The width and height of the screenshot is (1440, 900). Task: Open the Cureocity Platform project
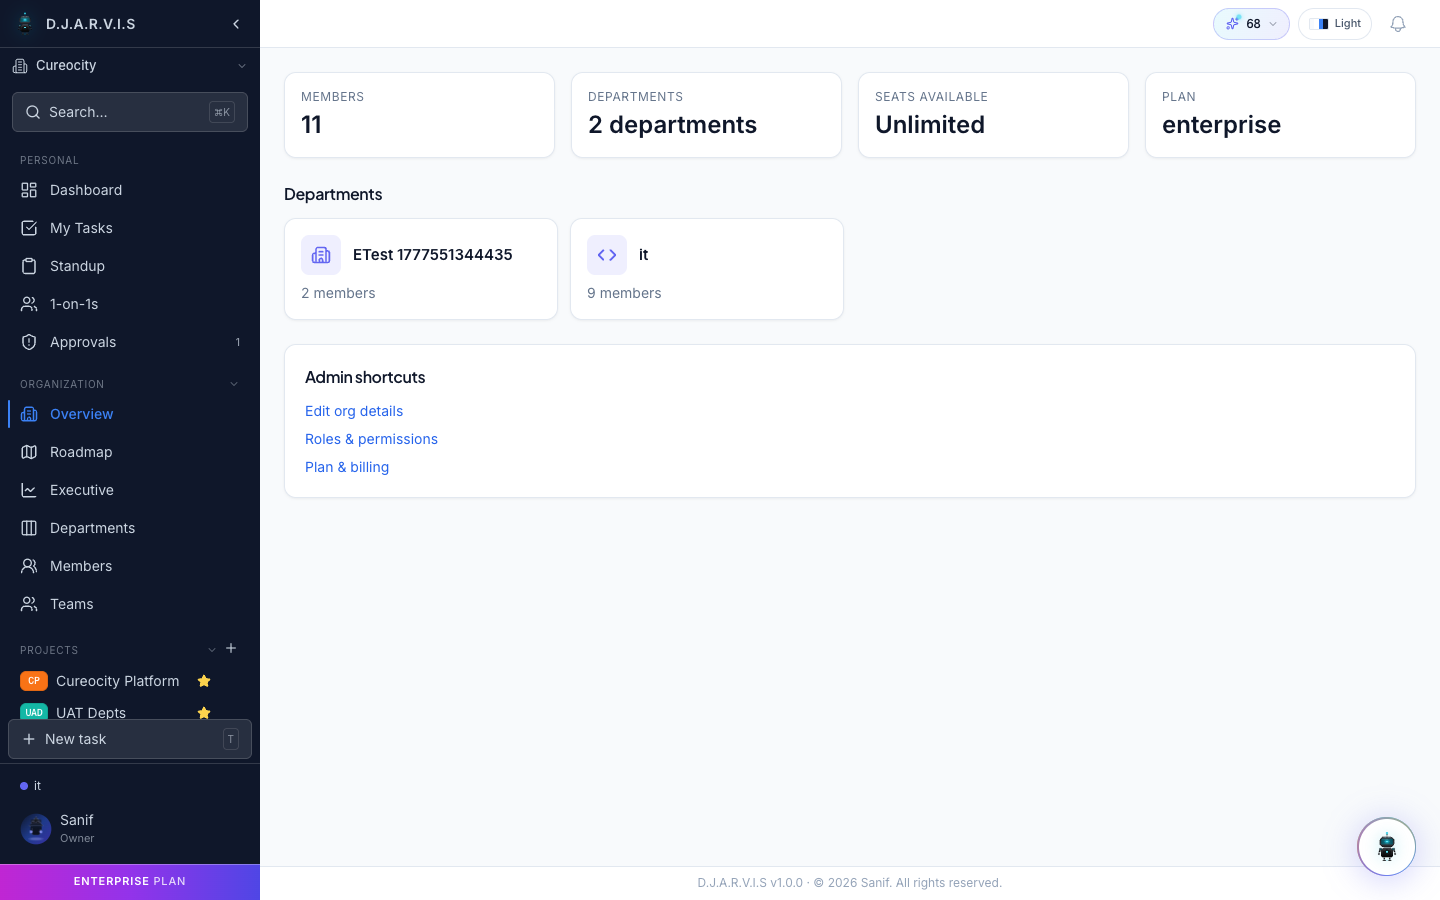[118, 681]
